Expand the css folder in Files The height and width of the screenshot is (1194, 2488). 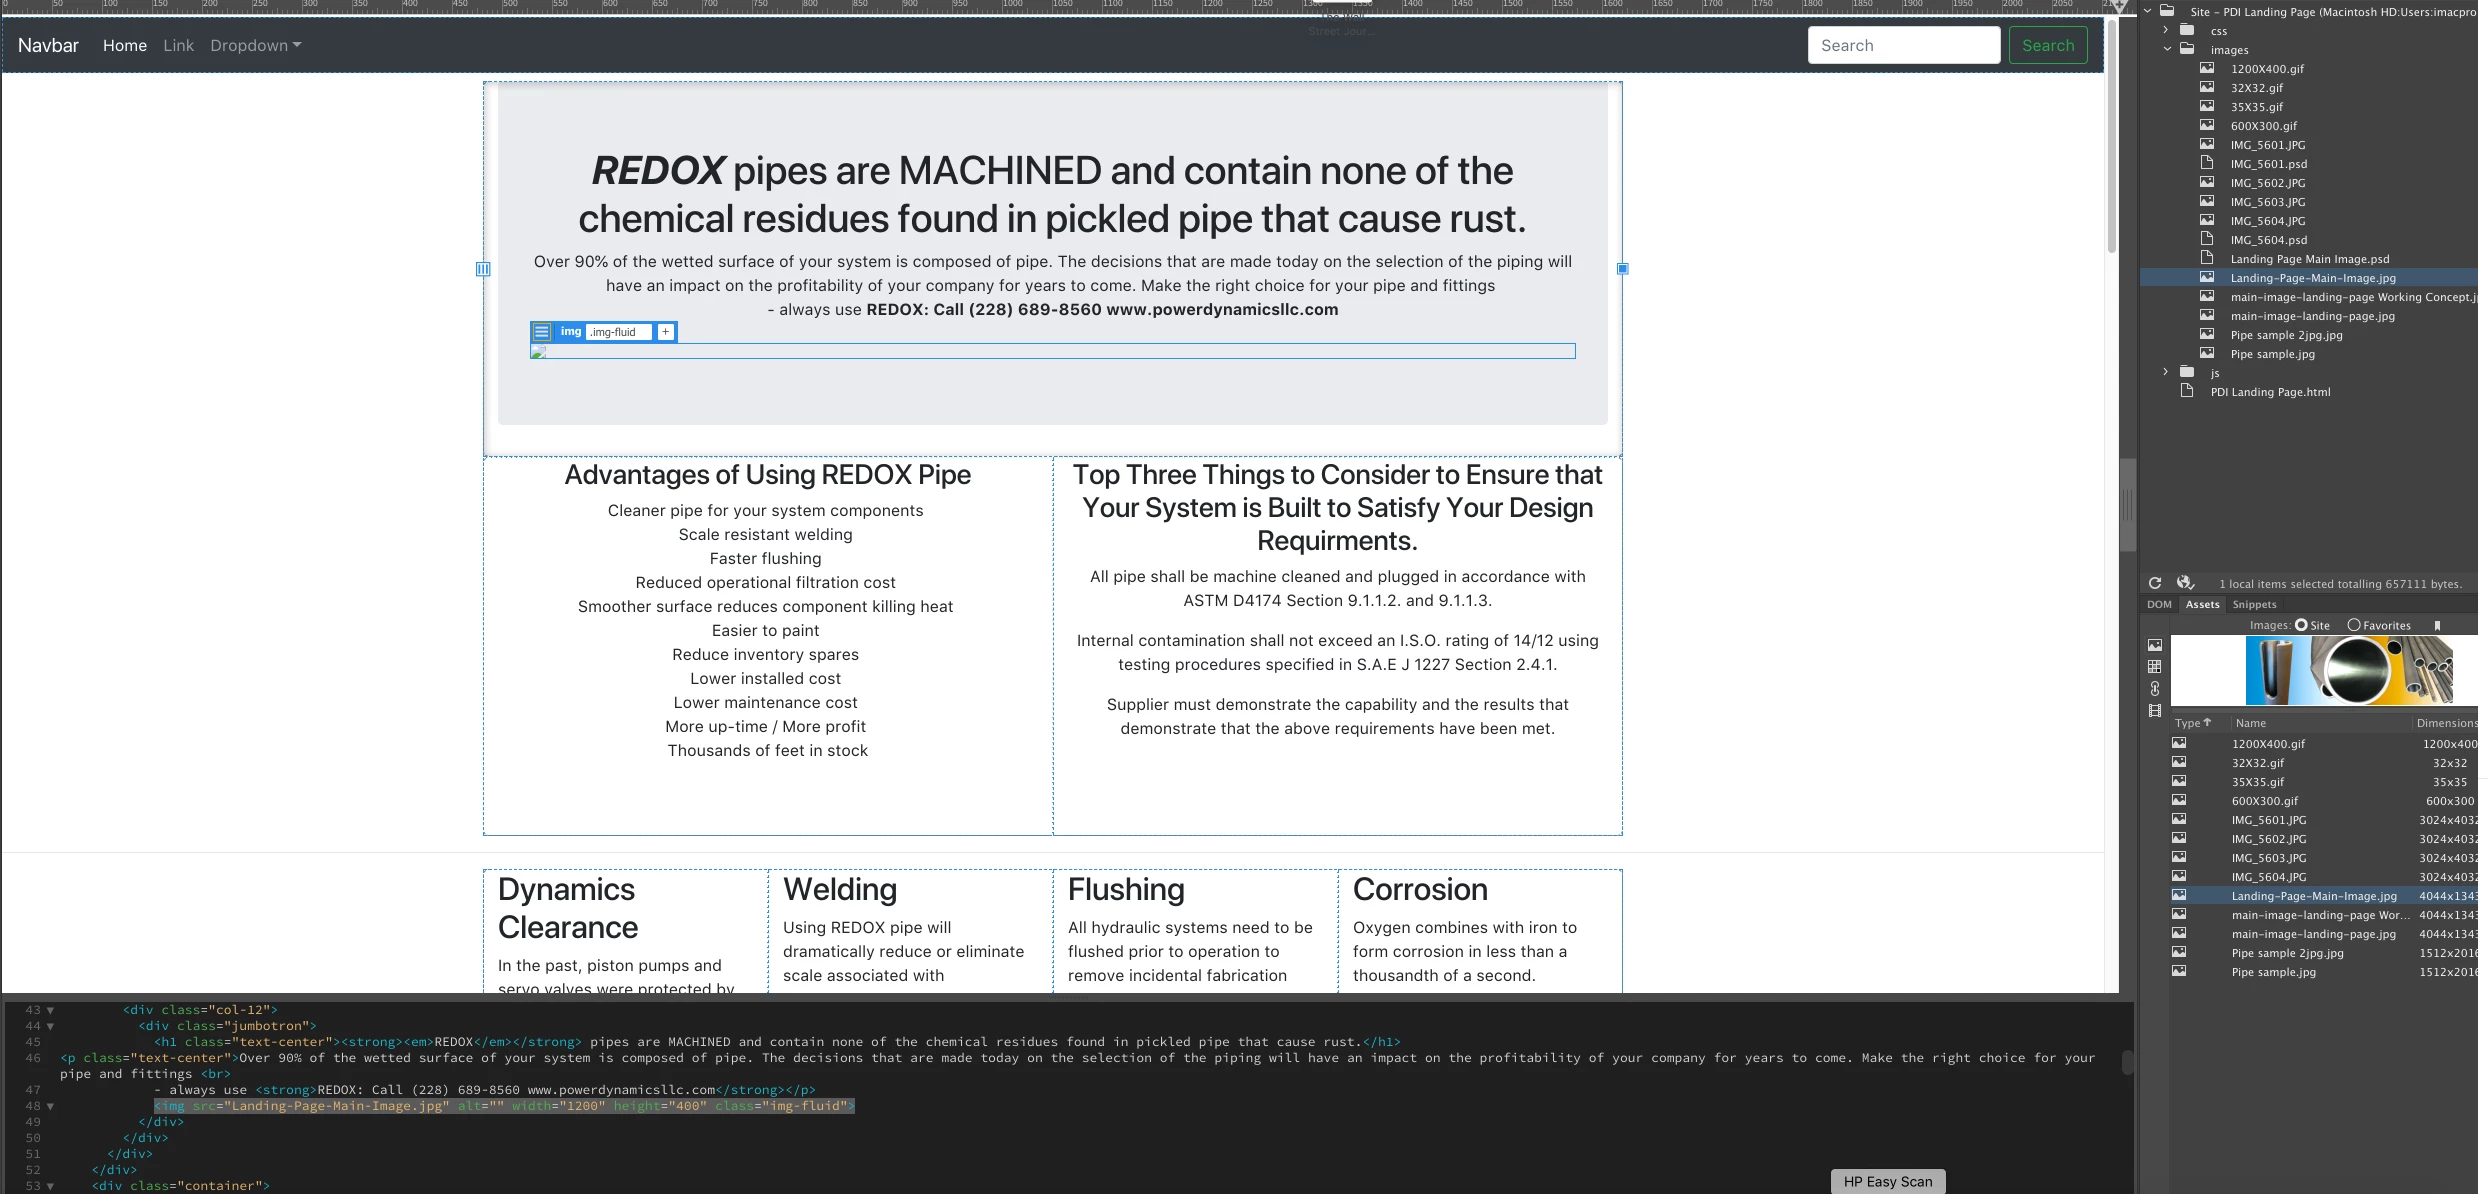coord(2166,30)
